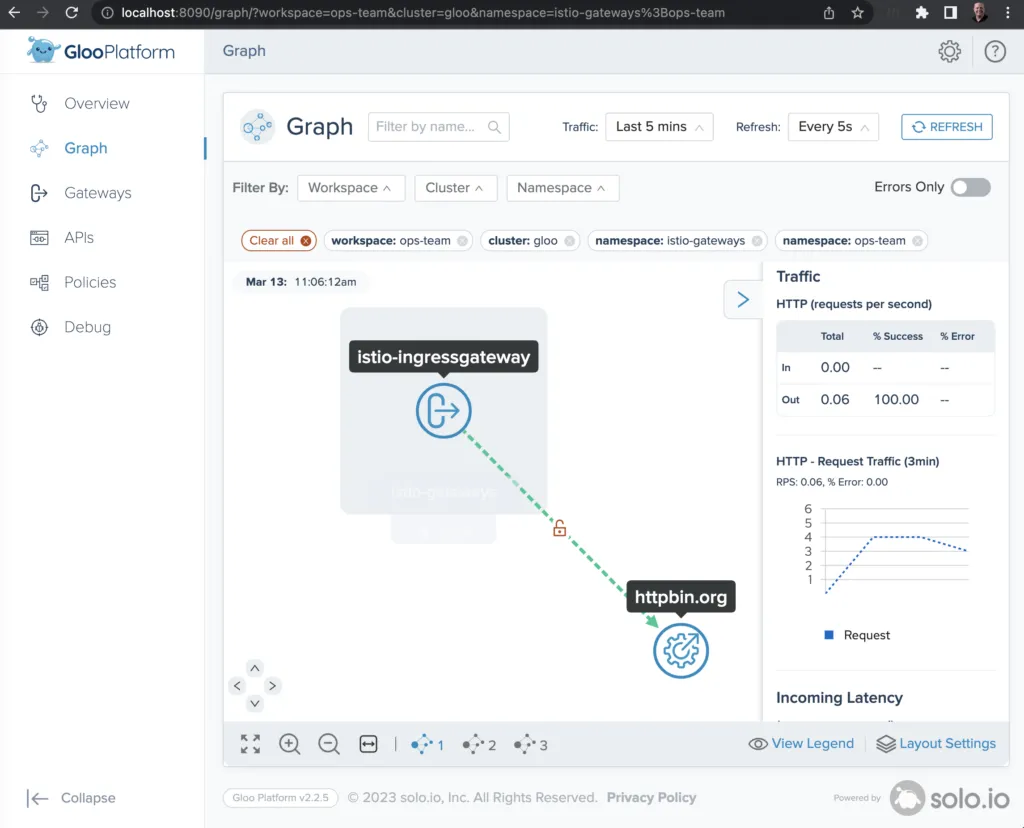Image resolution: width=1024 pixels, height=828 pixels.
Task: Click the Debug target icon
Action: click(39, 327)
